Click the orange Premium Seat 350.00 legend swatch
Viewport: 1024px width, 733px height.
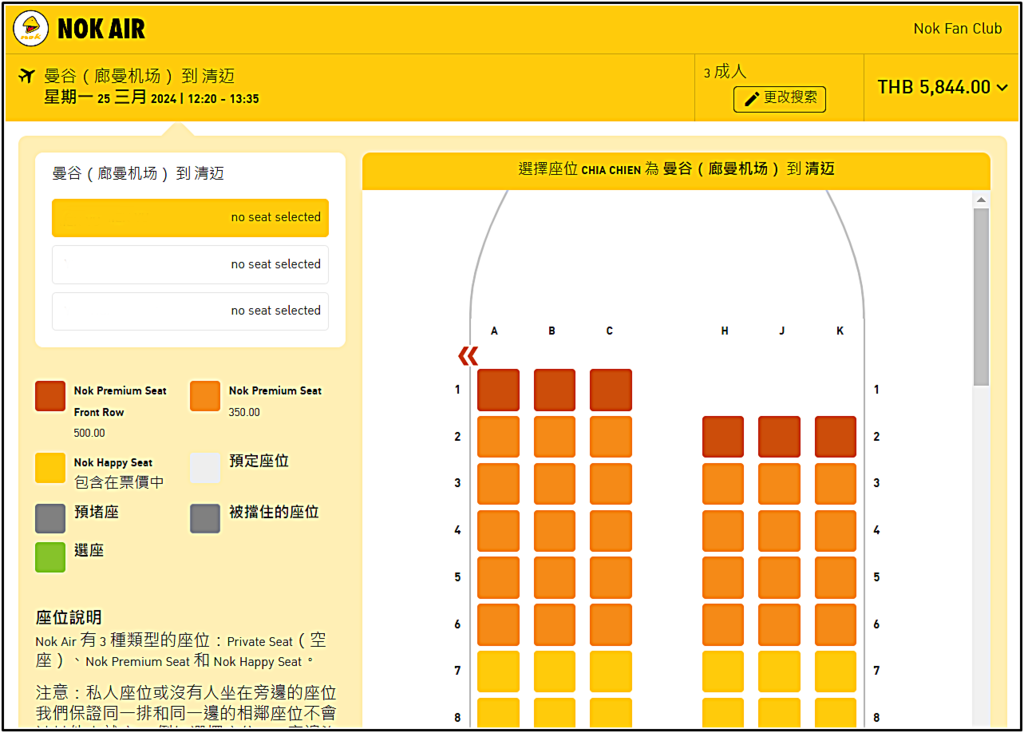[205, 396]
